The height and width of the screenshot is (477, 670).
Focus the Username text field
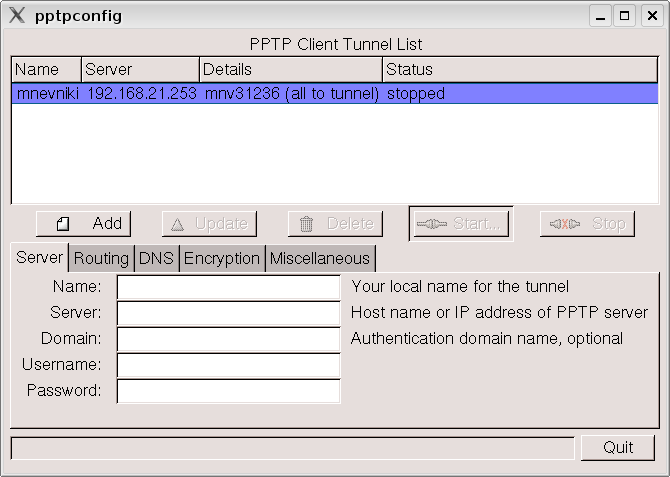pyautogui.click(x=229, y=365)
